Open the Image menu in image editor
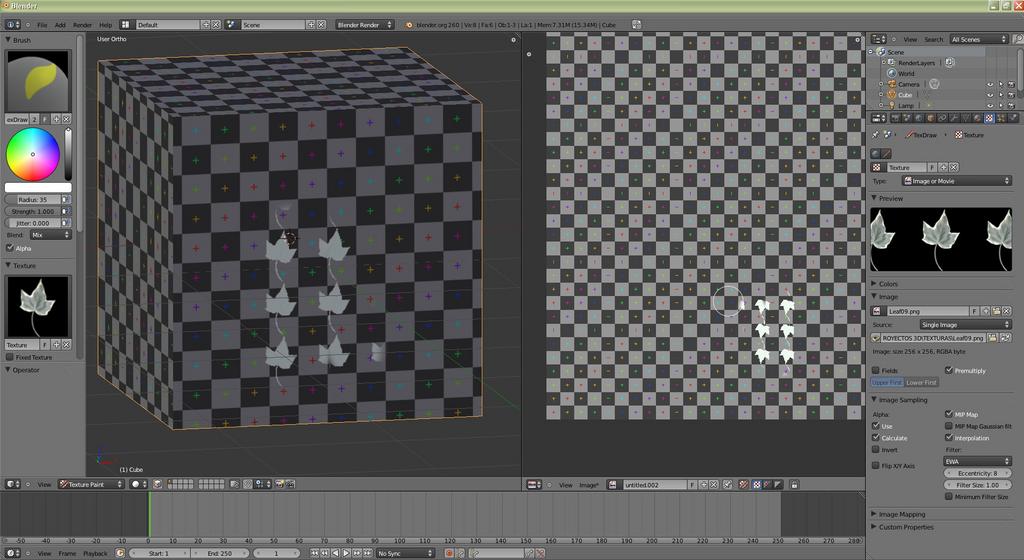 tap(588, 485)
